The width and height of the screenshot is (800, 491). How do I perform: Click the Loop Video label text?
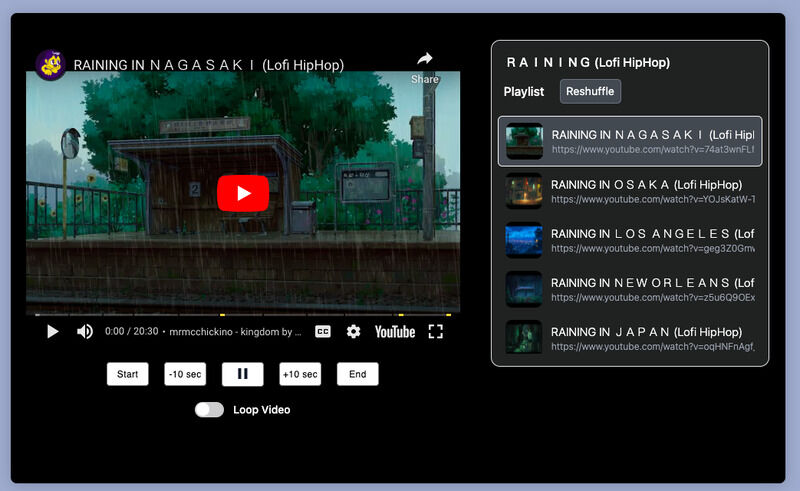click(x=262, y=410)
